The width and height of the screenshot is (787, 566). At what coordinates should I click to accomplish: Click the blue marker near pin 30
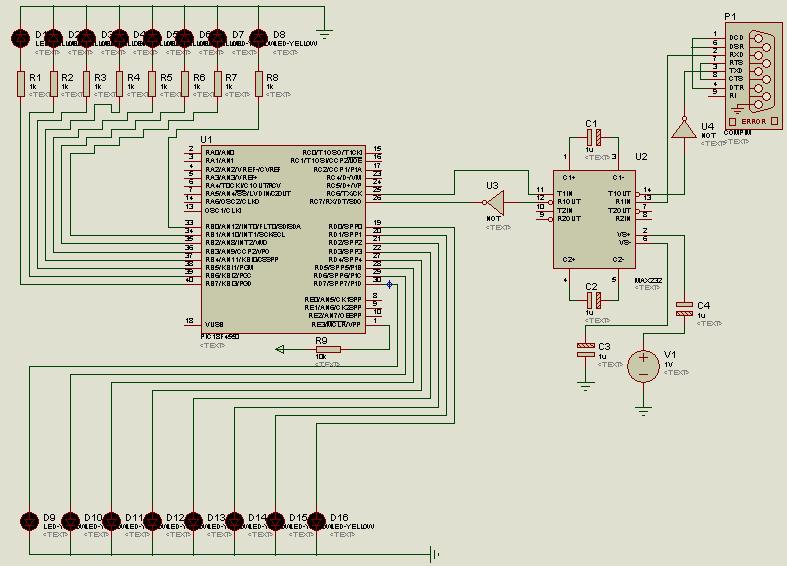click(389, 285)
